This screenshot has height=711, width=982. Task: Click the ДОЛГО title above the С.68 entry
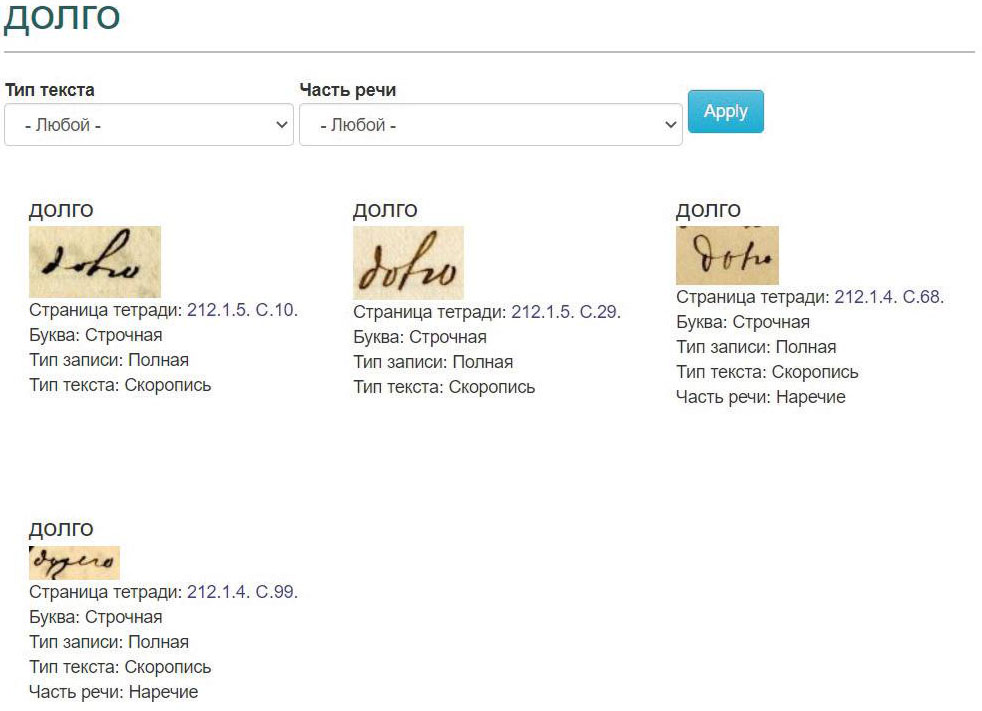pyautogui.click(x=708, y=210)
